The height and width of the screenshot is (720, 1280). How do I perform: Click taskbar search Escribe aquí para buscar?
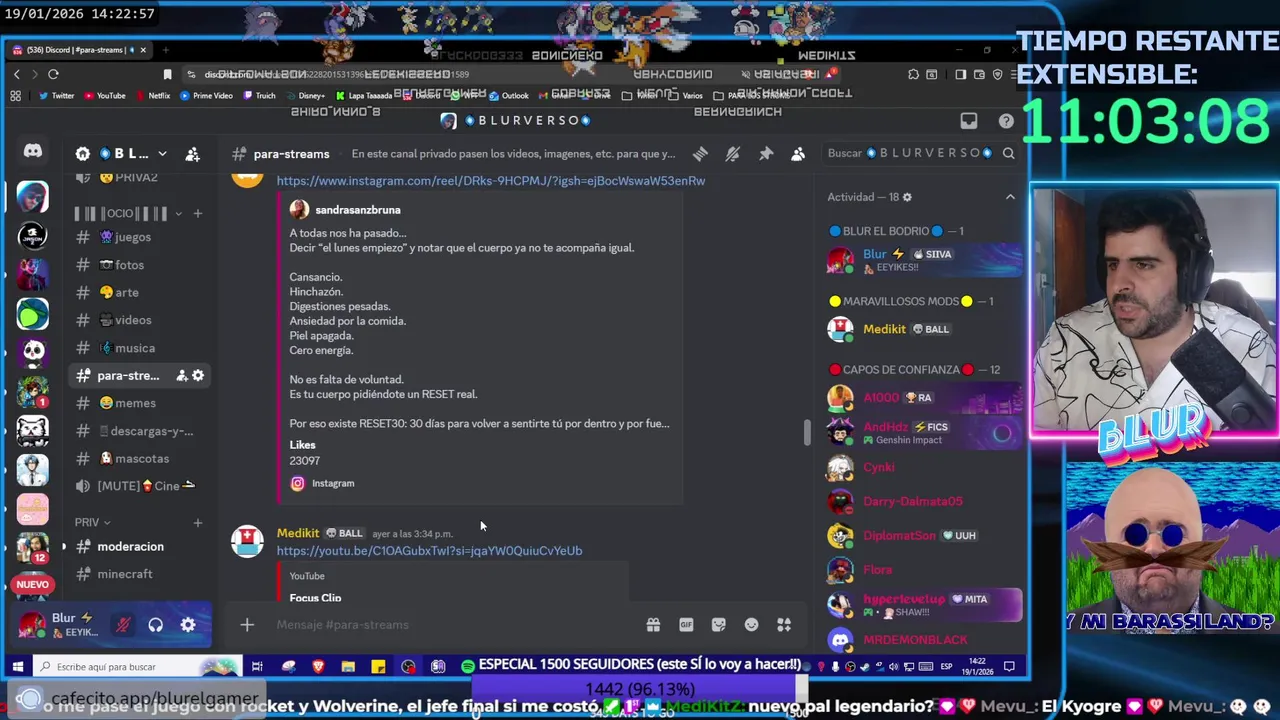[137, 667]
